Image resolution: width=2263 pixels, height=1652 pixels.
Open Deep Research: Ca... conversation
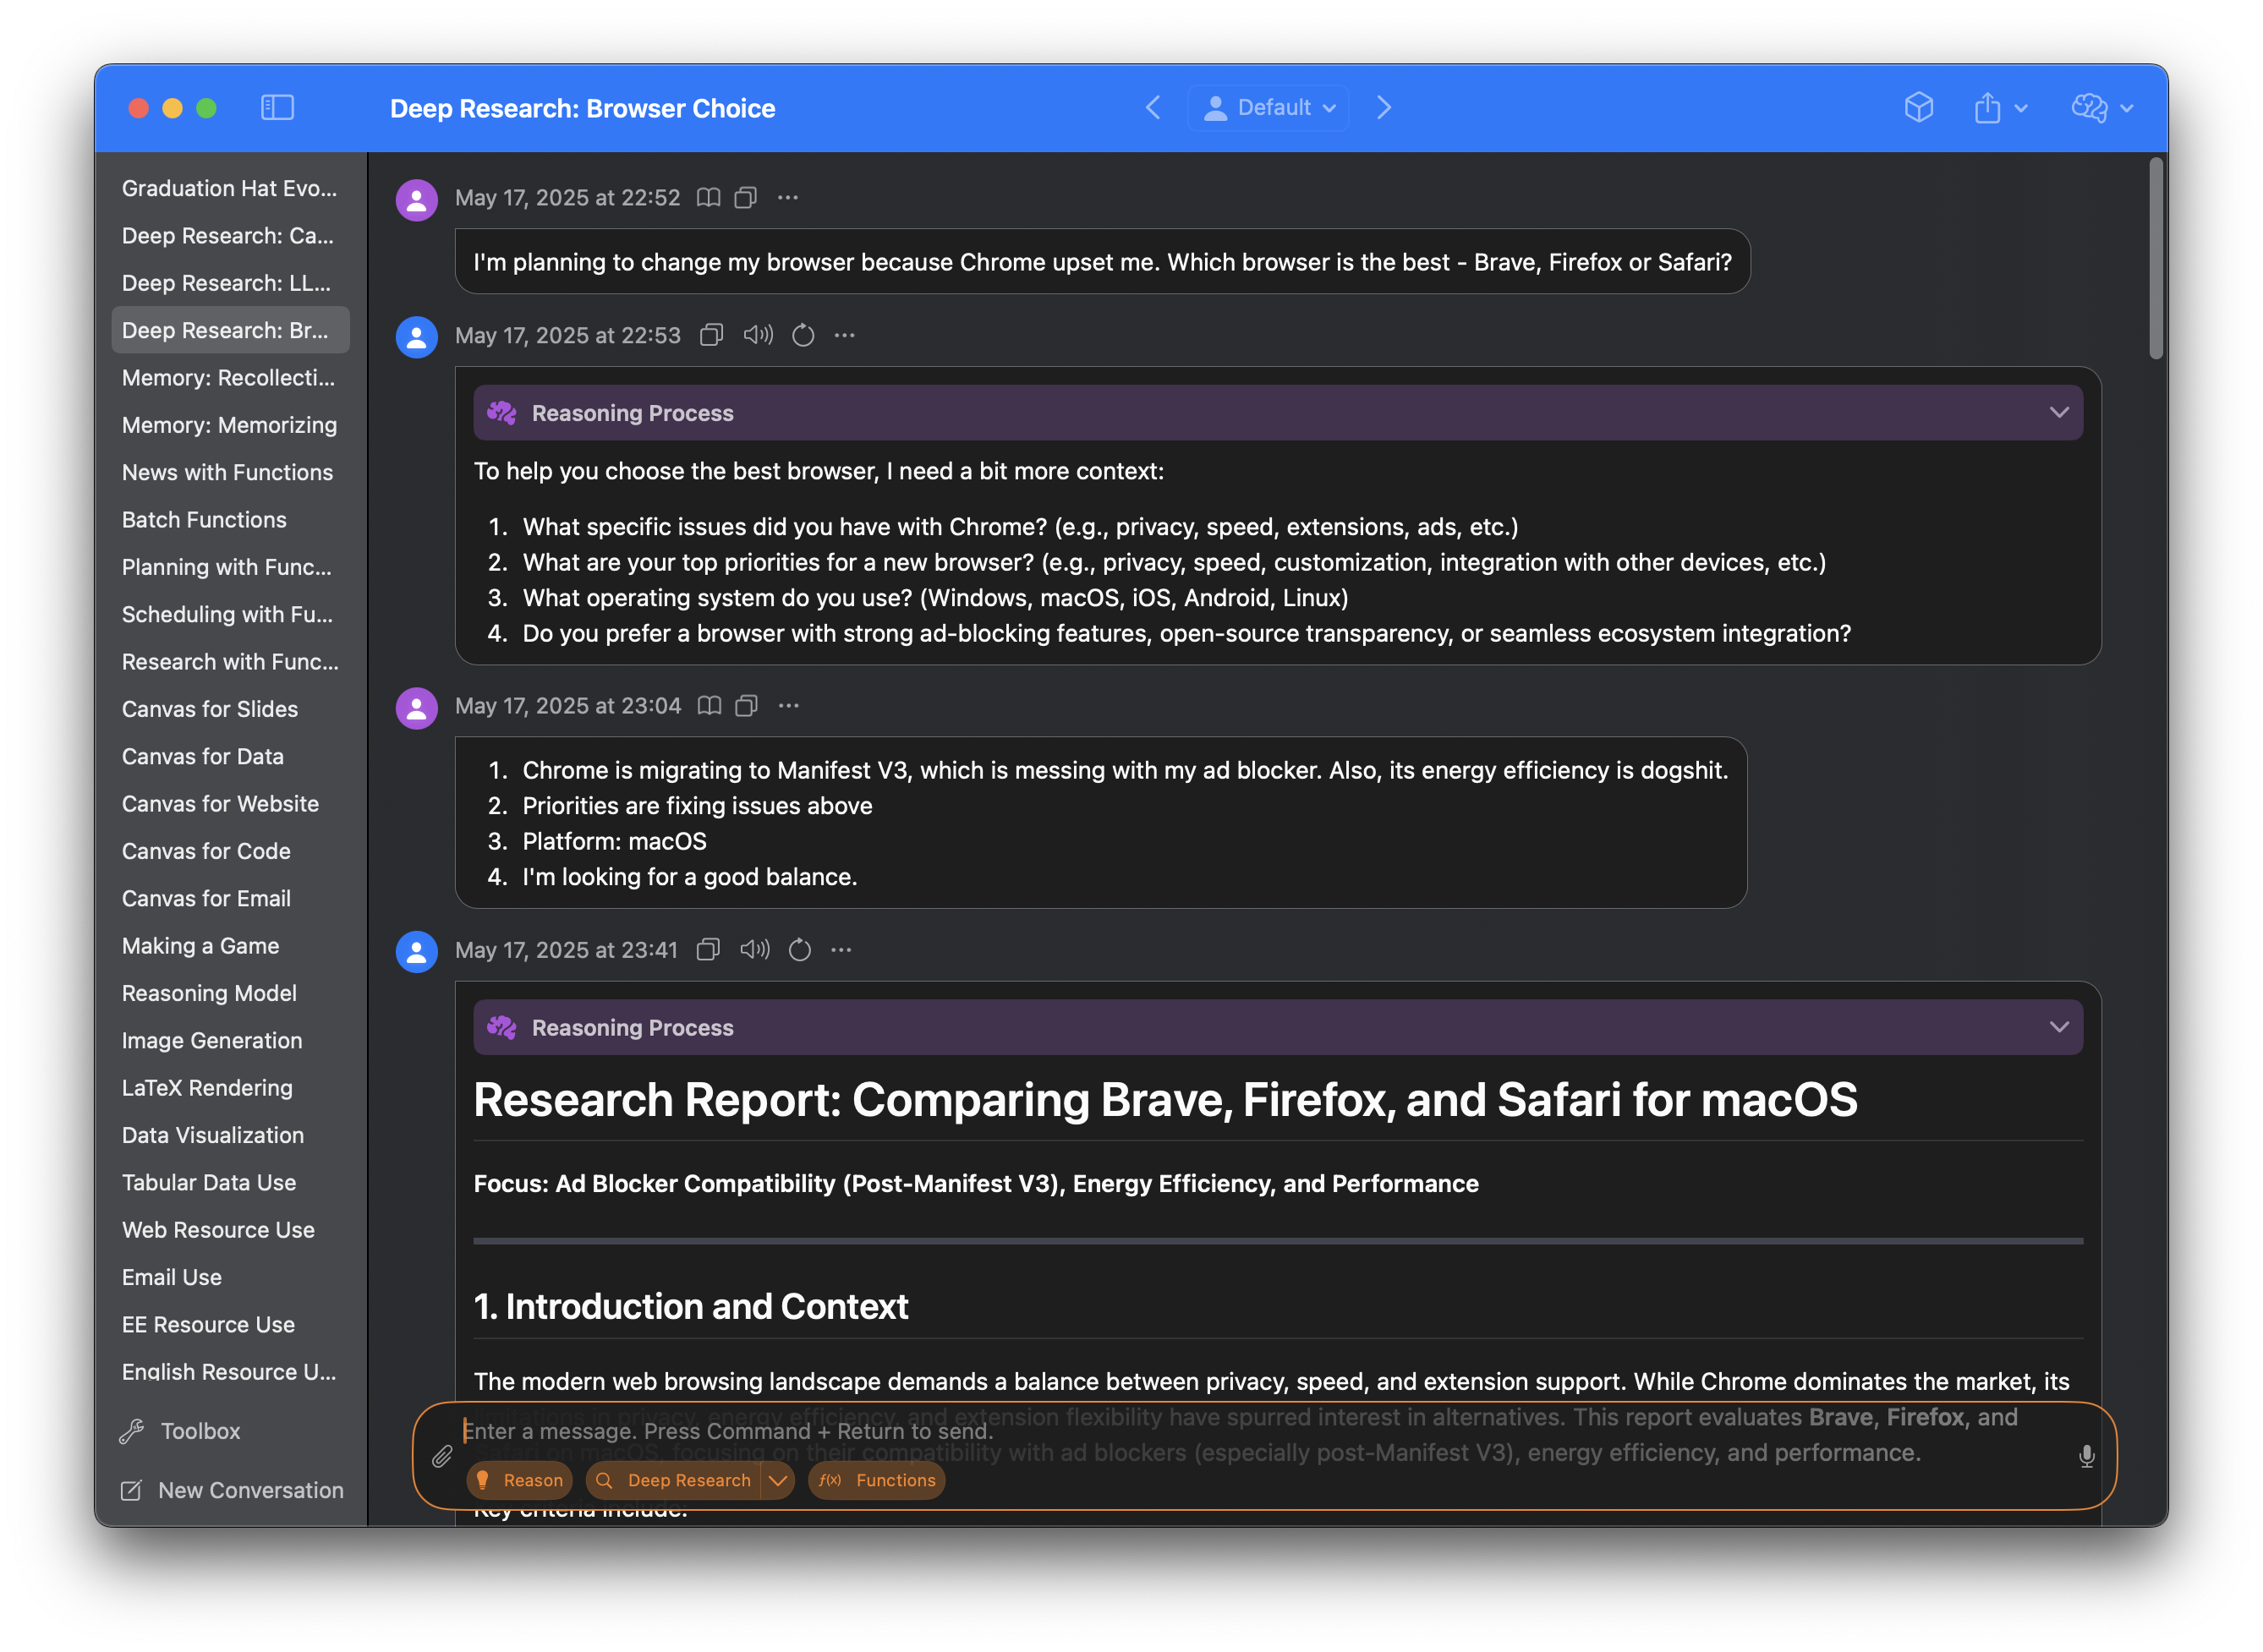(230, 236)
